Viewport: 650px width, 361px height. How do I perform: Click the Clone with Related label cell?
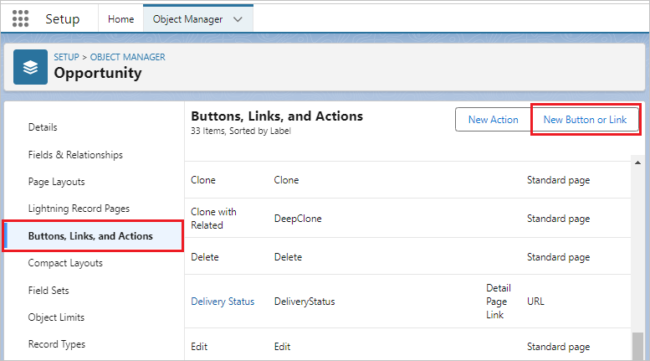tap(213, 218)
